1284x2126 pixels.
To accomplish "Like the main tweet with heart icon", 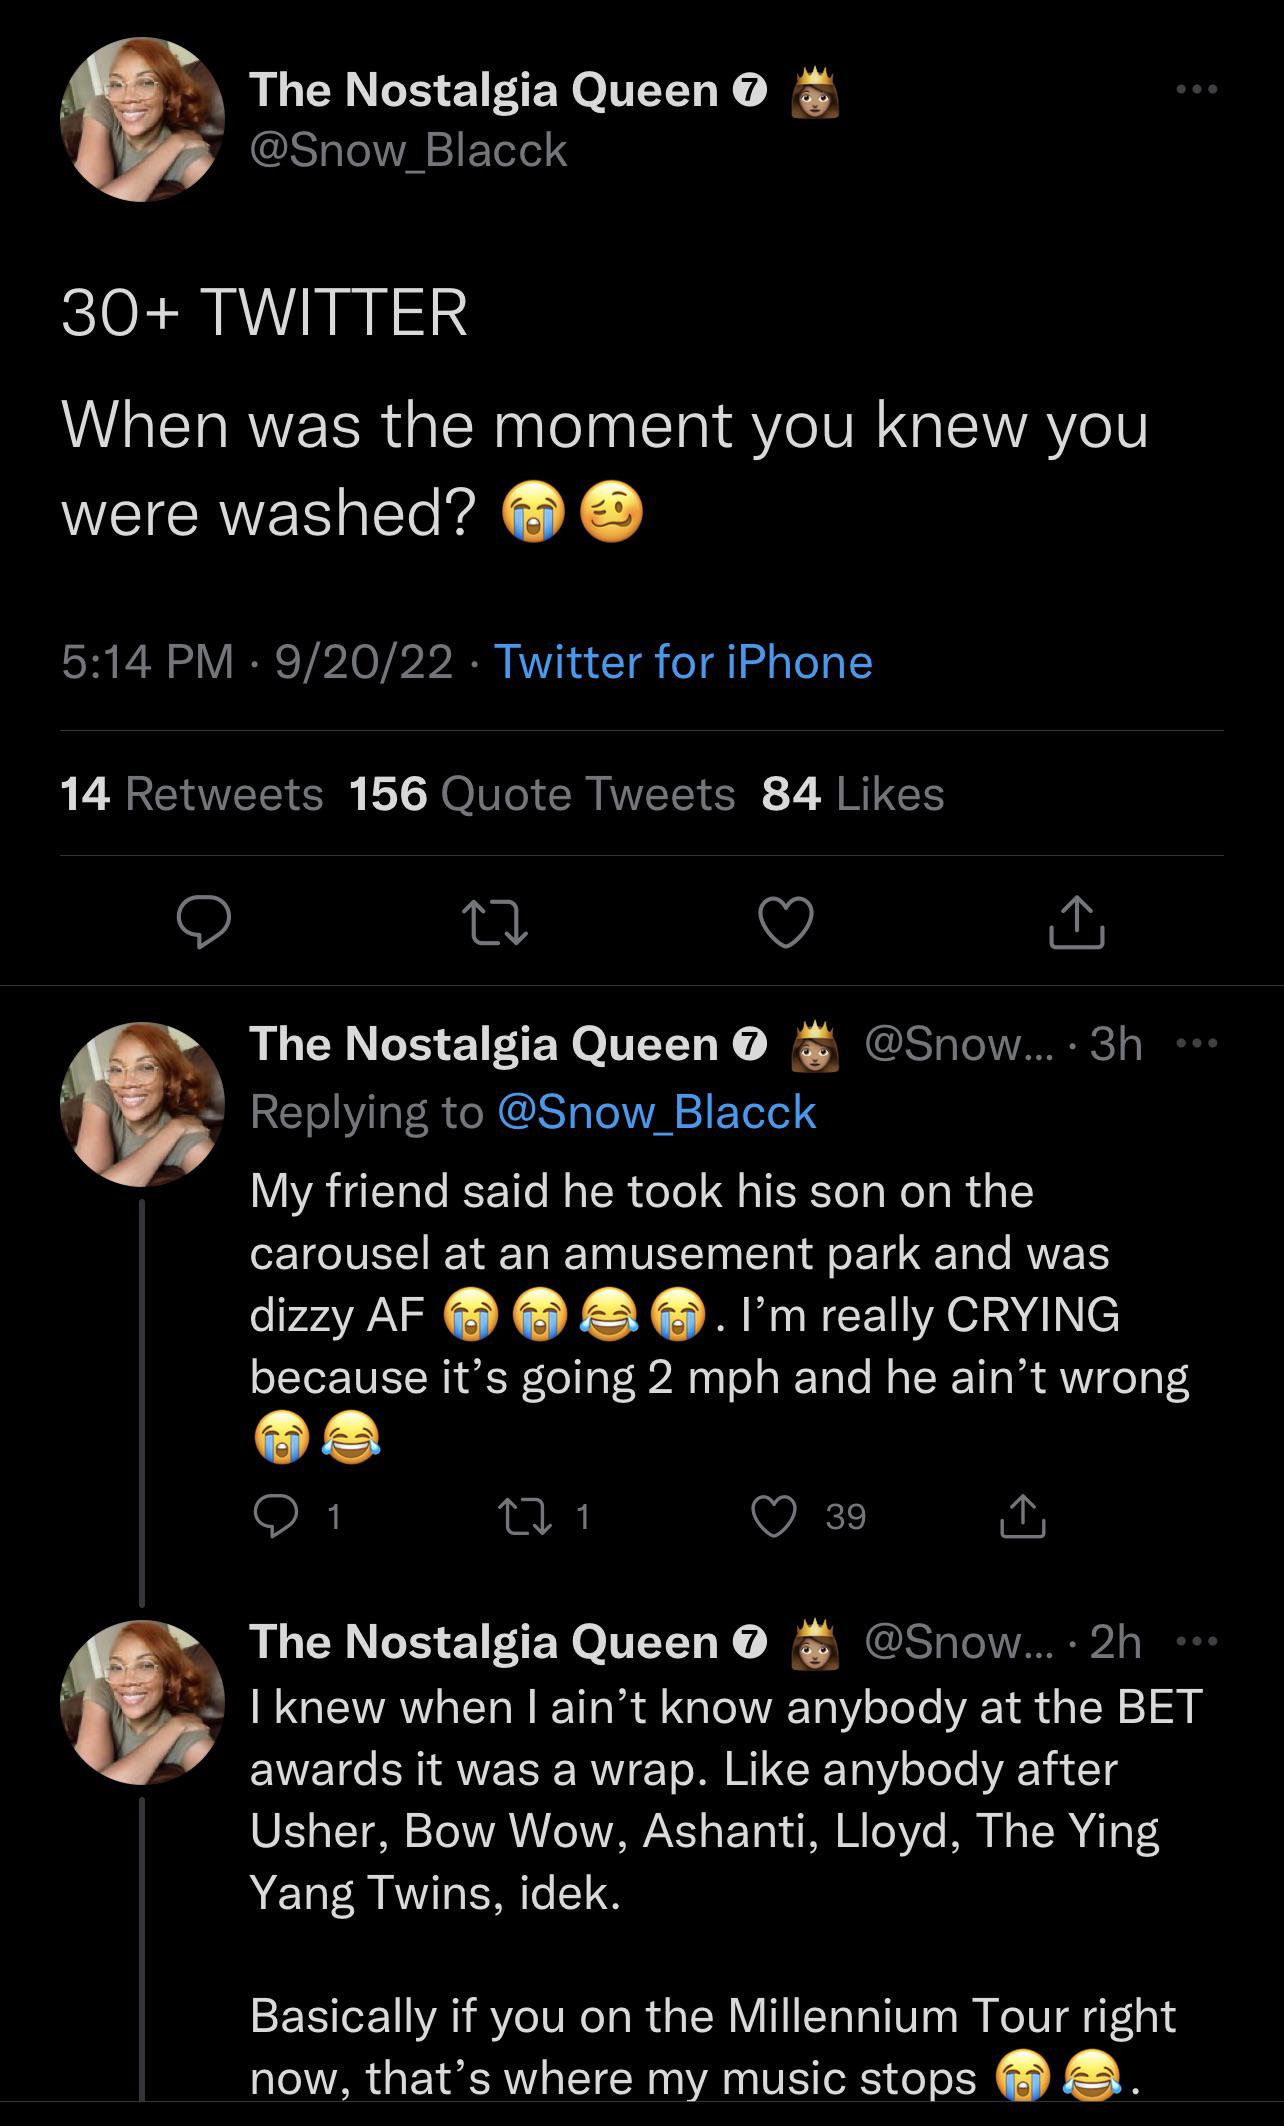I will pos(786,922).
